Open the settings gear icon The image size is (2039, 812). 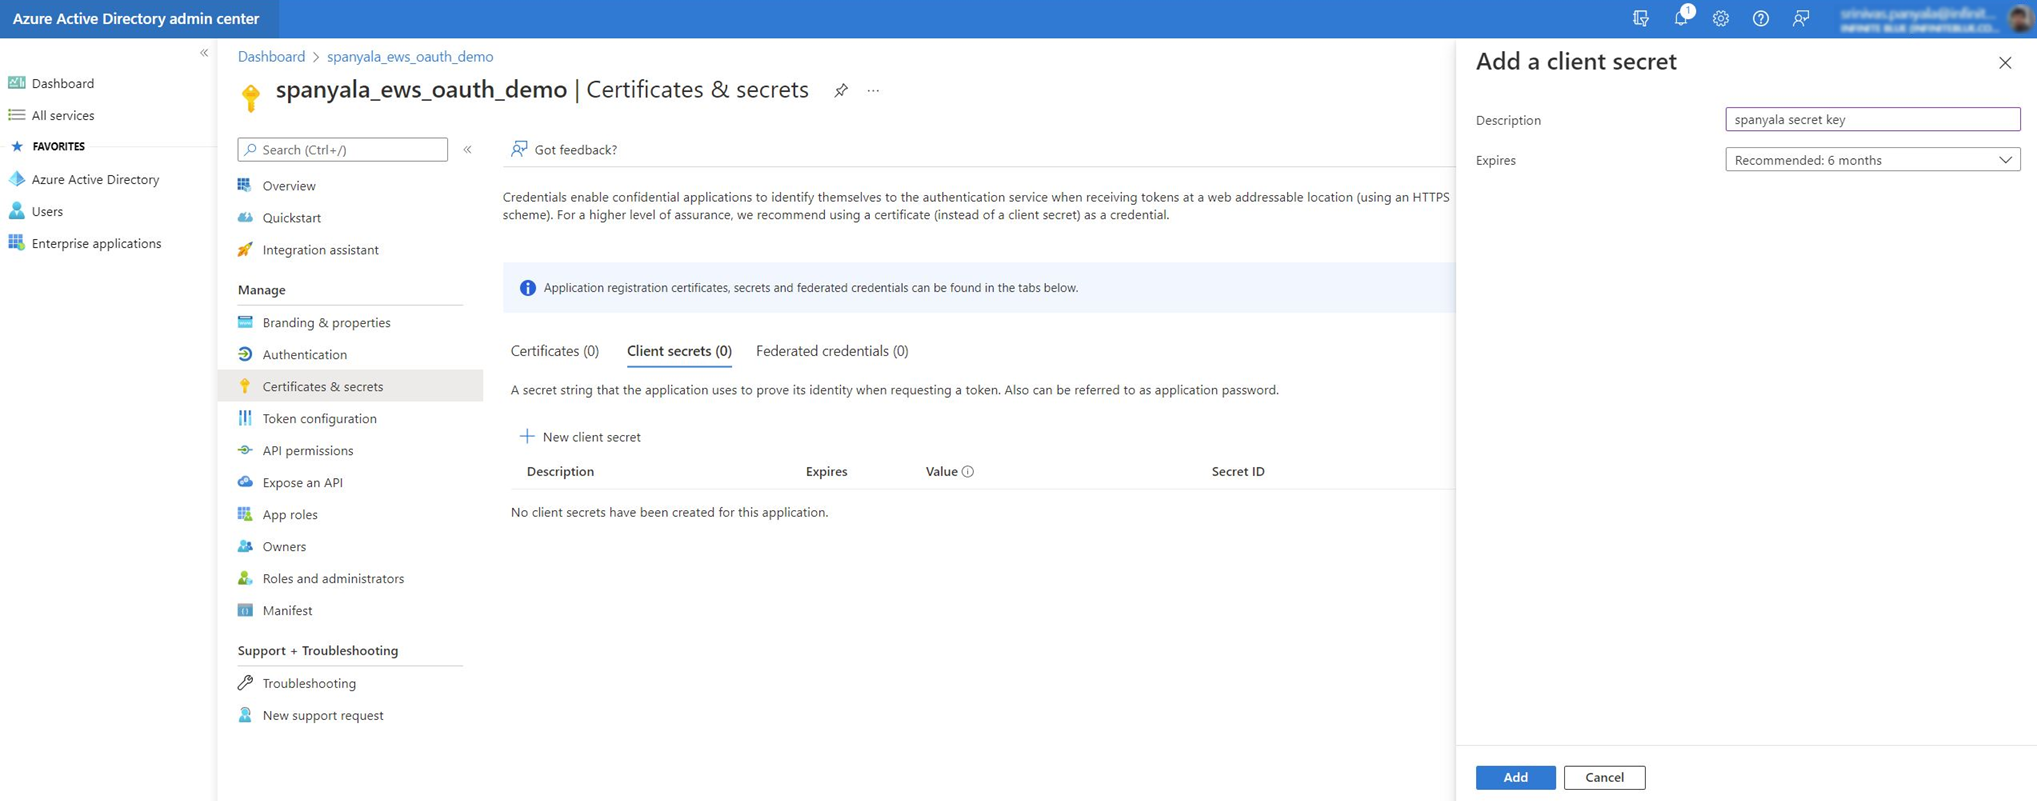tap(1721, 19)
